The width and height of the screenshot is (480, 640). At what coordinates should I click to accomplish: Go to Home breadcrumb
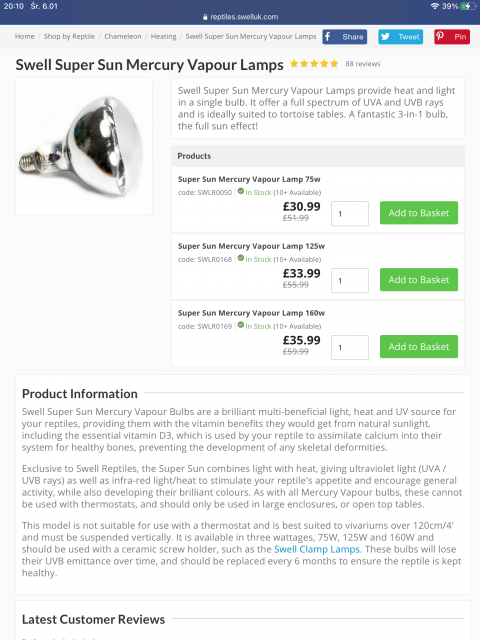tap(24, 36)
